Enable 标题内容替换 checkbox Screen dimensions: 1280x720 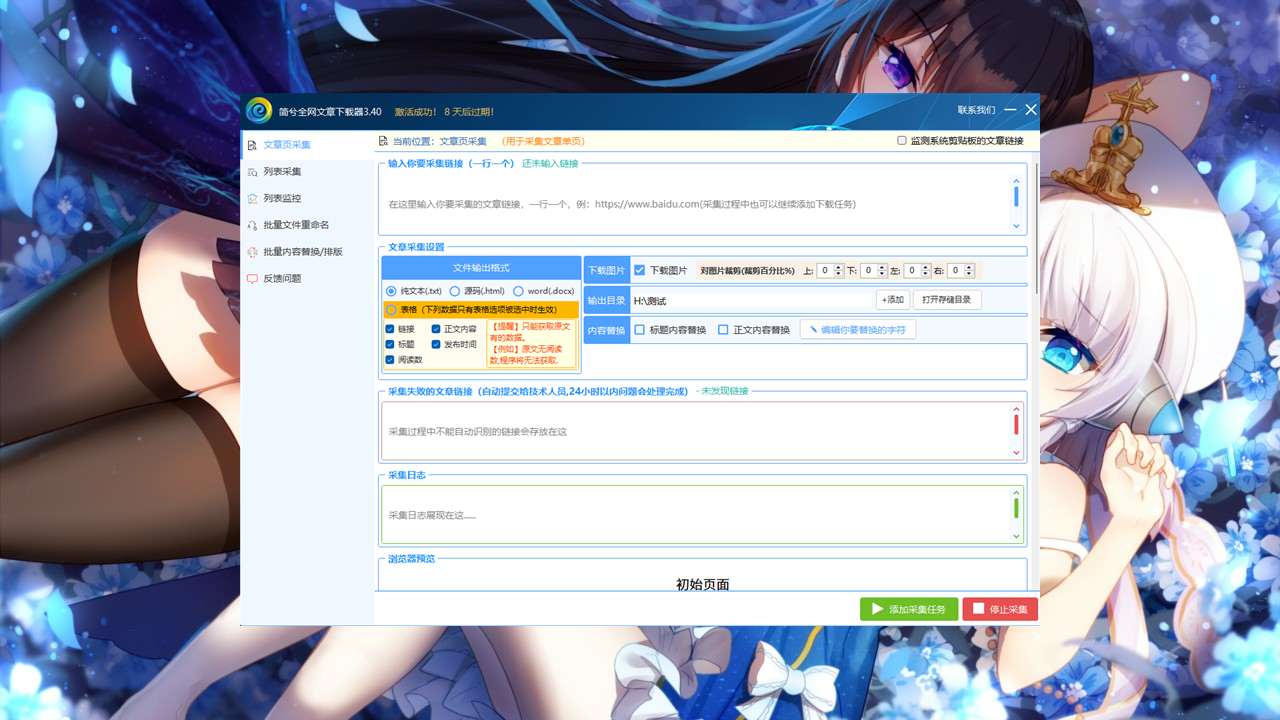640,330
